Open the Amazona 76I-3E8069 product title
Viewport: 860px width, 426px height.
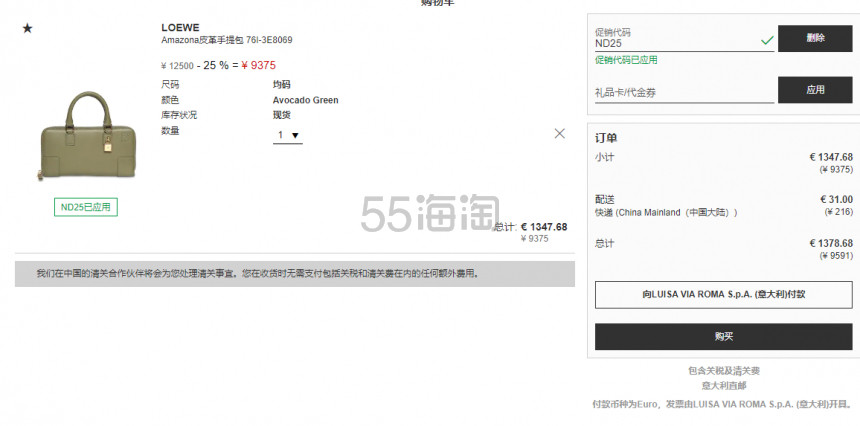(227, 40)
